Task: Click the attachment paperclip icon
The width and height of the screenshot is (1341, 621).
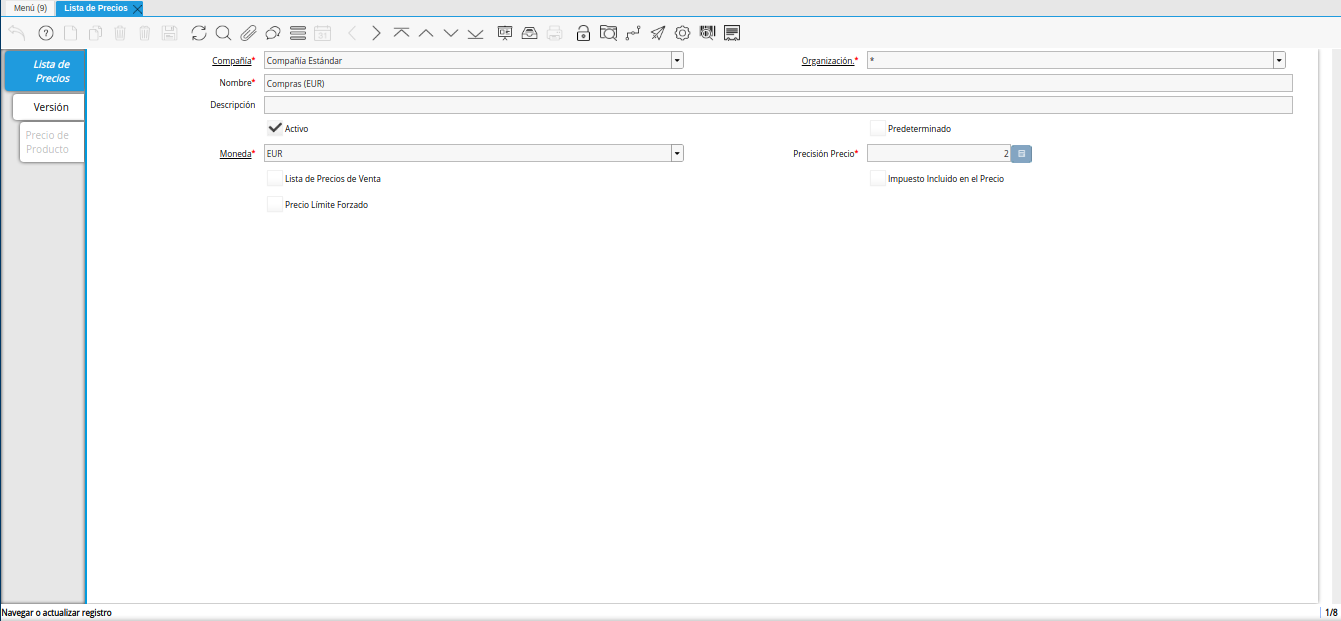Action: point(248,33)
